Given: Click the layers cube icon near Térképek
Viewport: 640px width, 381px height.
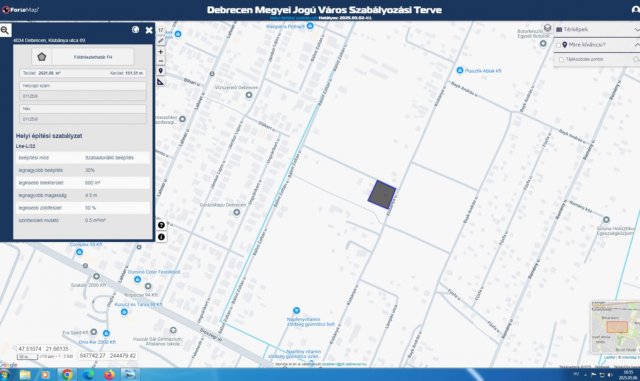Looking at the screenshot, I should click(547, 28).
